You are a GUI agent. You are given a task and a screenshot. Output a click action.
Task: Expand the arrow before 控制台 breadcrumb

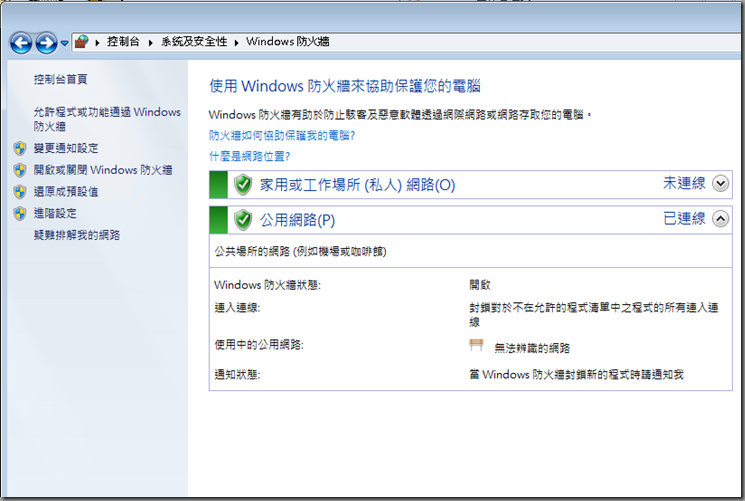click(x=97, y=42)
